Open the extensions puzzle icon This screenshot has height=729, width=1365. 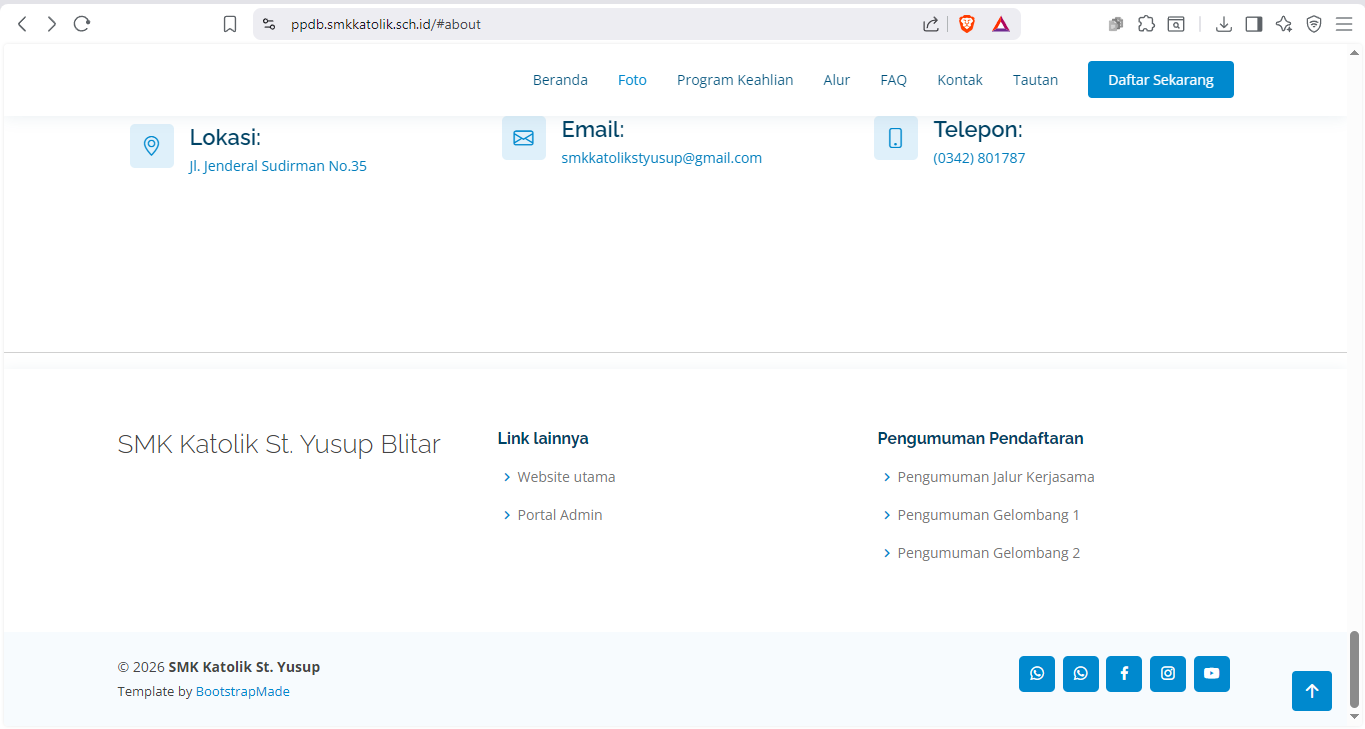[x=1147, y=24]
